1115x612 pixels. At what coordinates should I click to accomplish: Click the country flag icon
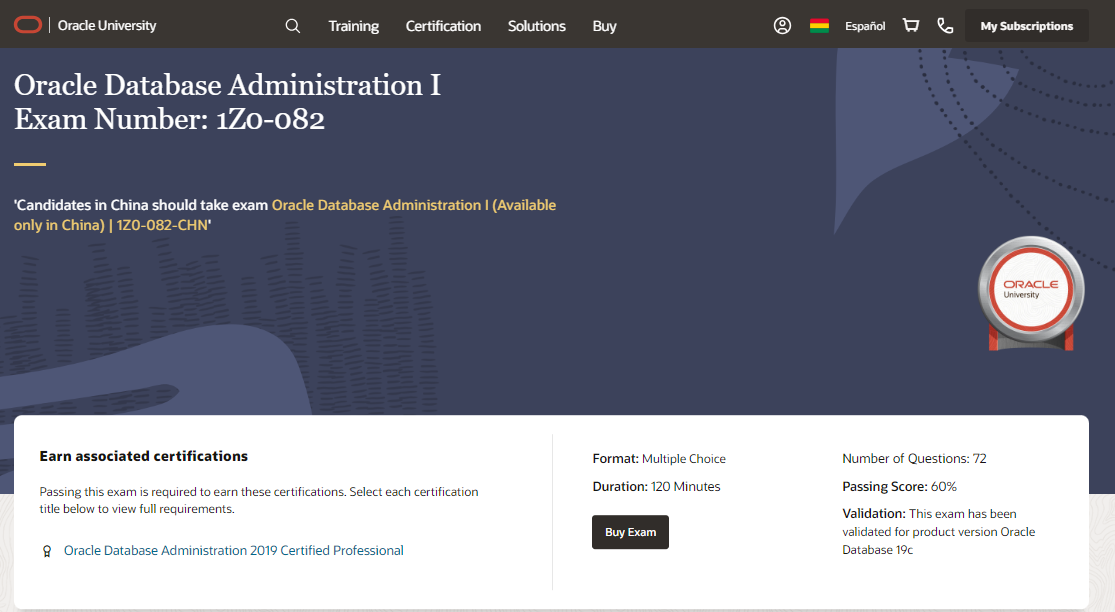819,26
